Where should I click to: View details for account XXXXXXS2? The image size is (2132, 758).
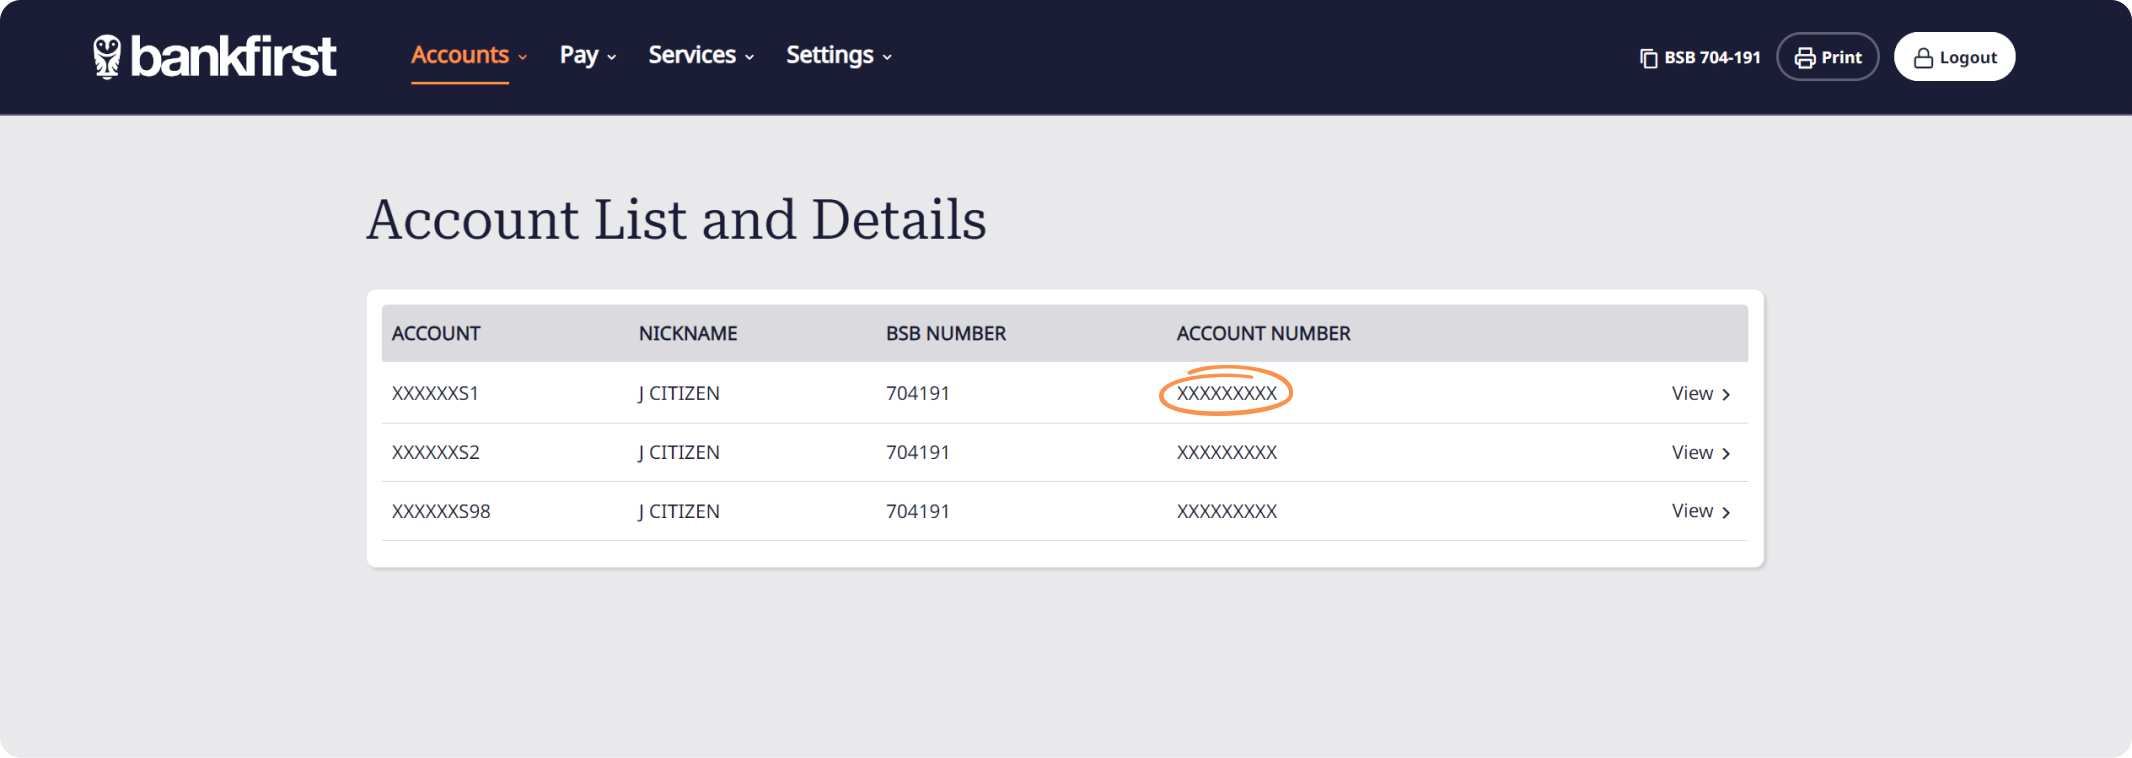pos(1700,452)
